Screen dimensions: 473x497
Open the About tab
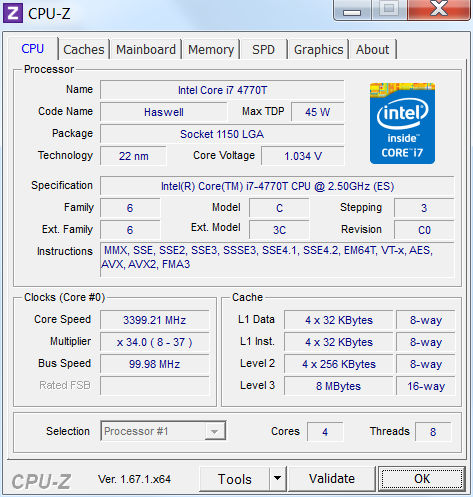372,50
